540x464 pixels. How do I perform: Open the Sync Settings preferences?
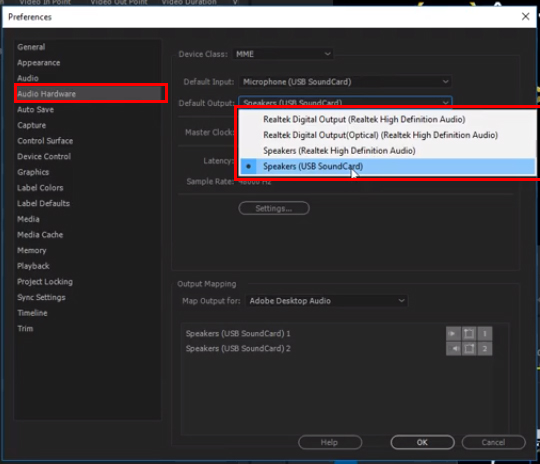click(x=41, y=297)
